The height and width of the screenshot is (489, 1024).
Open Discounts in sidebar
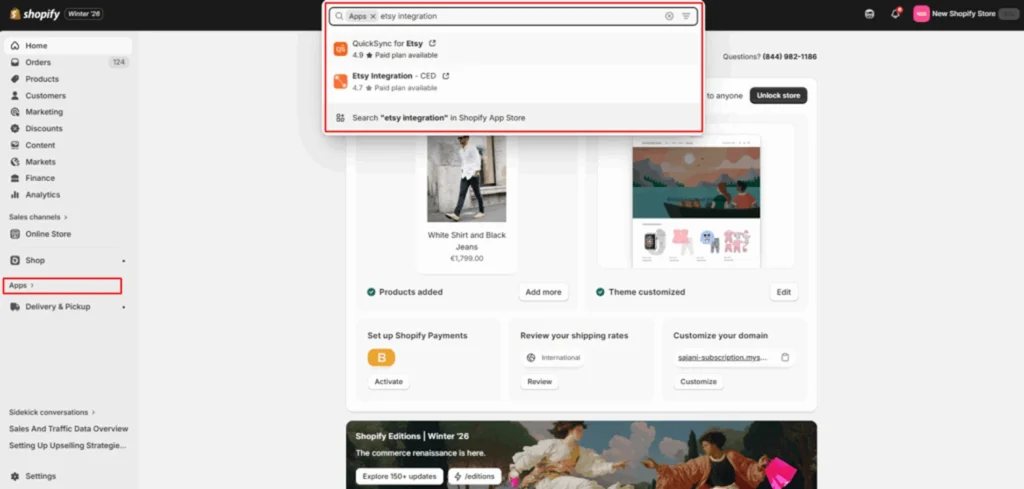[x=68, y=129]
